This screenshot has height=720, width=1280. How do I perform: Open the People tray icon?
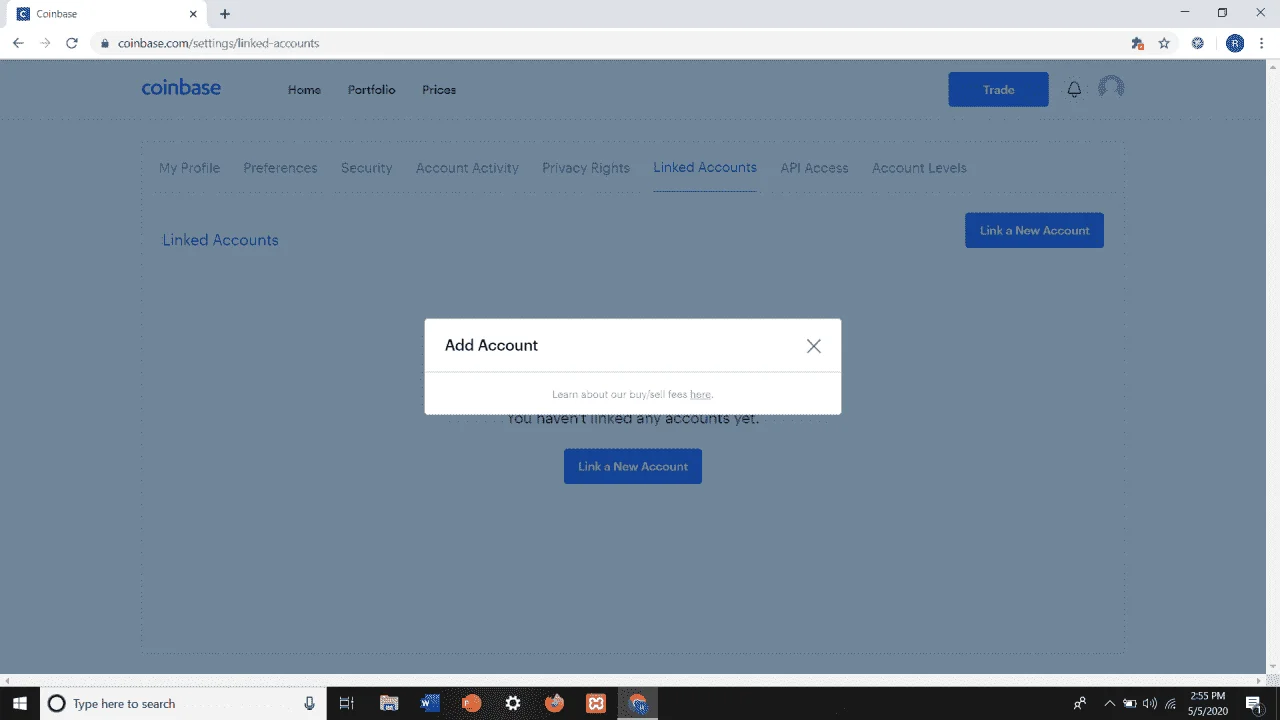[1080, 703]
